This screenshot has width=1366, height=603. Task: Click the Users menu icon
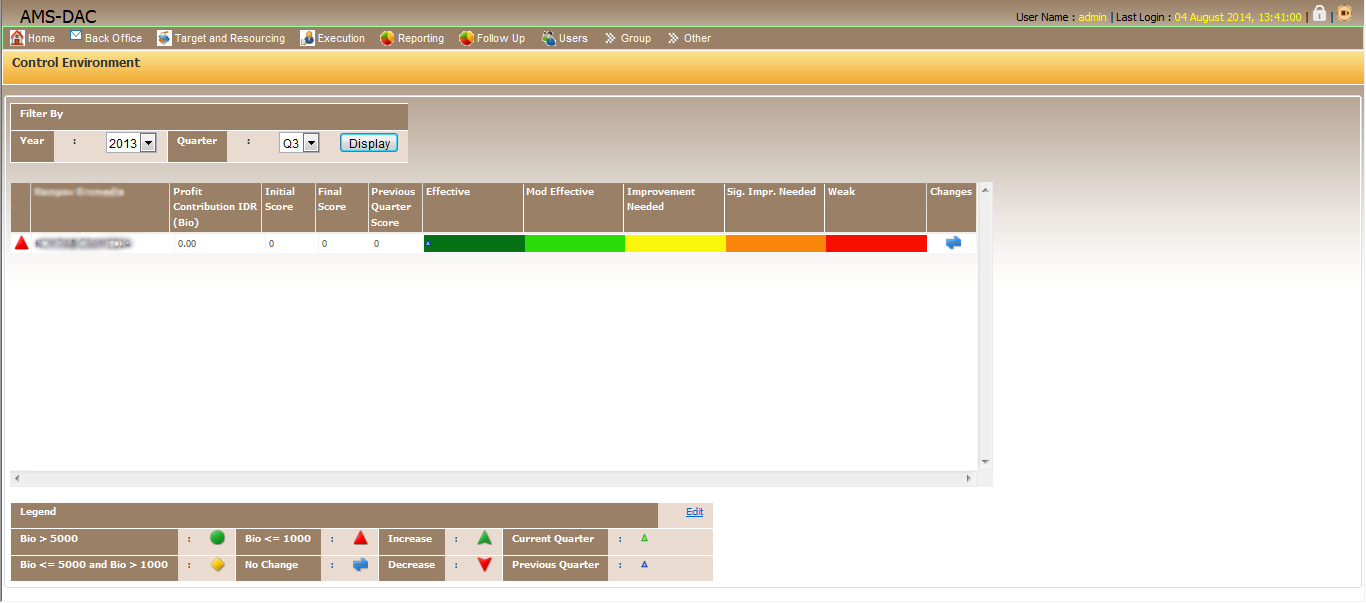[549, 38]
